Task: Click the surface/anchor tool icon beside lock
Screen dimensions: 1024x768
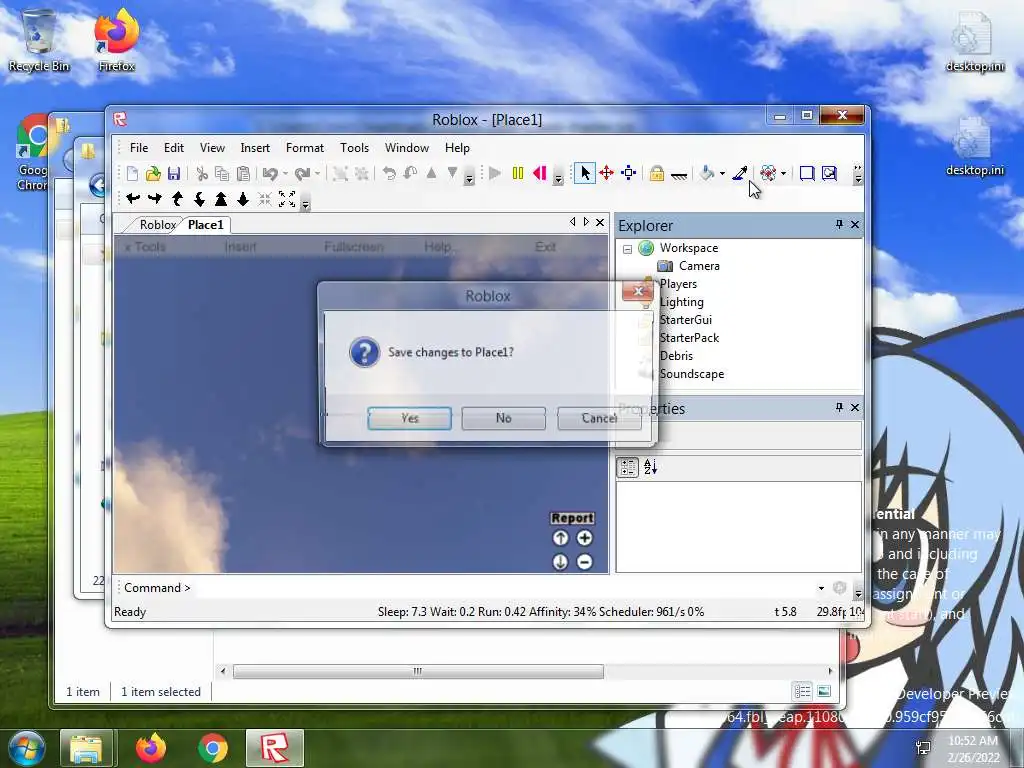Action: tap(679, 174)
